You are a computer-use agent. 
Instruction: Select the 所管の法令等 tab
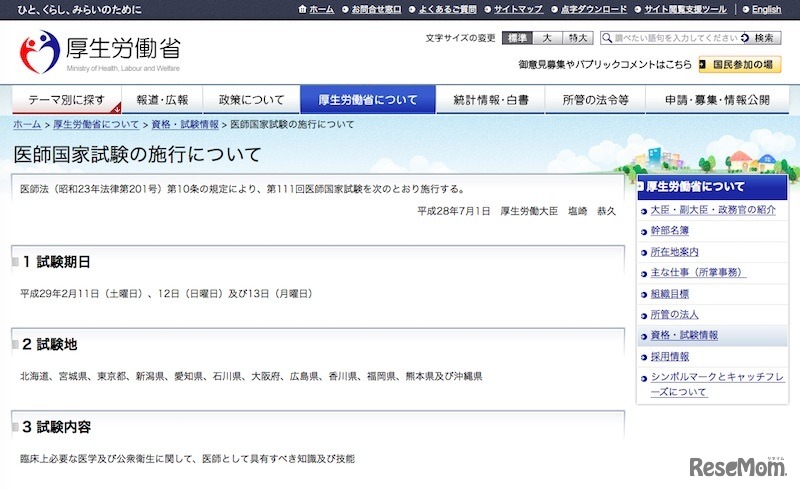(x=595, y=100)
